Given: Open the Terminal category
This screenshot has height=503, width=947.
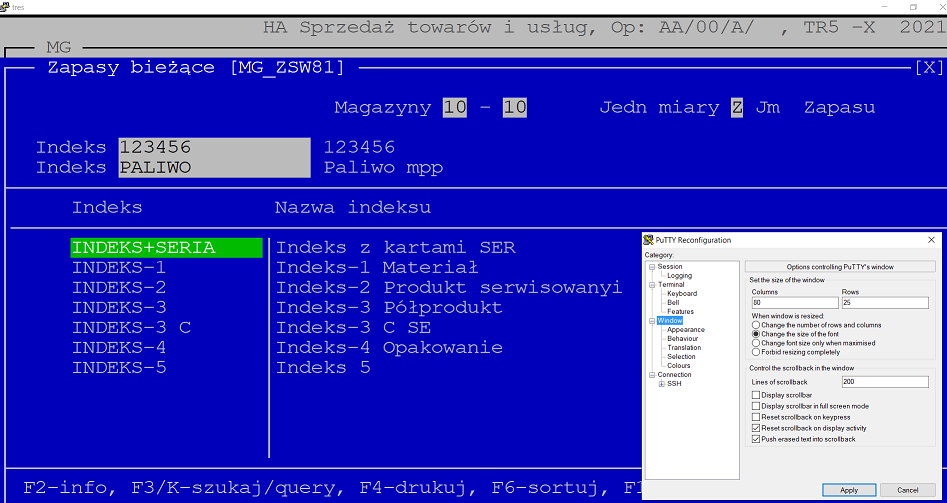Looking at the screenshot, I should [x=671, y=284].
